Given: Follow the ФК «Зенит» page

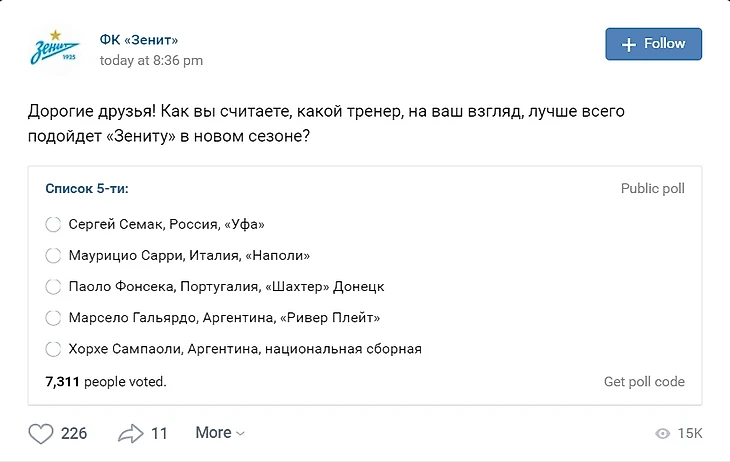Looking at the screenshot, I should point(653,44).
